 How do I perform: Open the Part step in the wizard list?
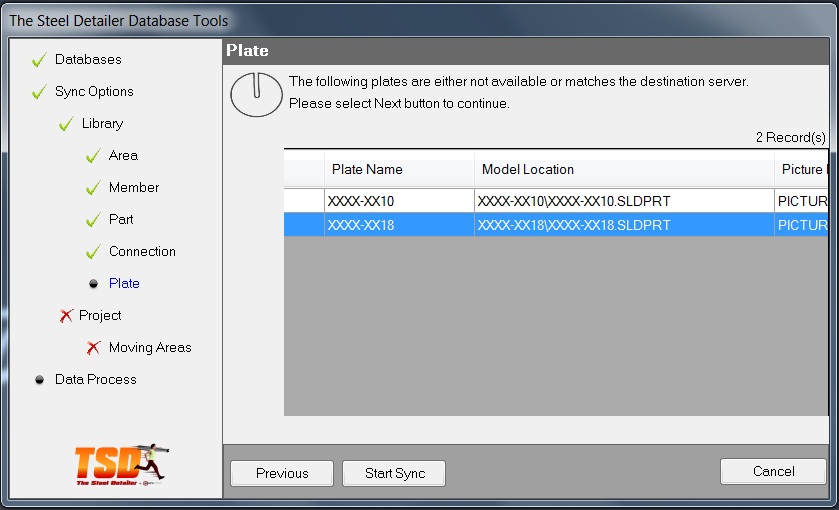pyautogui.click(x=121, y=220)
